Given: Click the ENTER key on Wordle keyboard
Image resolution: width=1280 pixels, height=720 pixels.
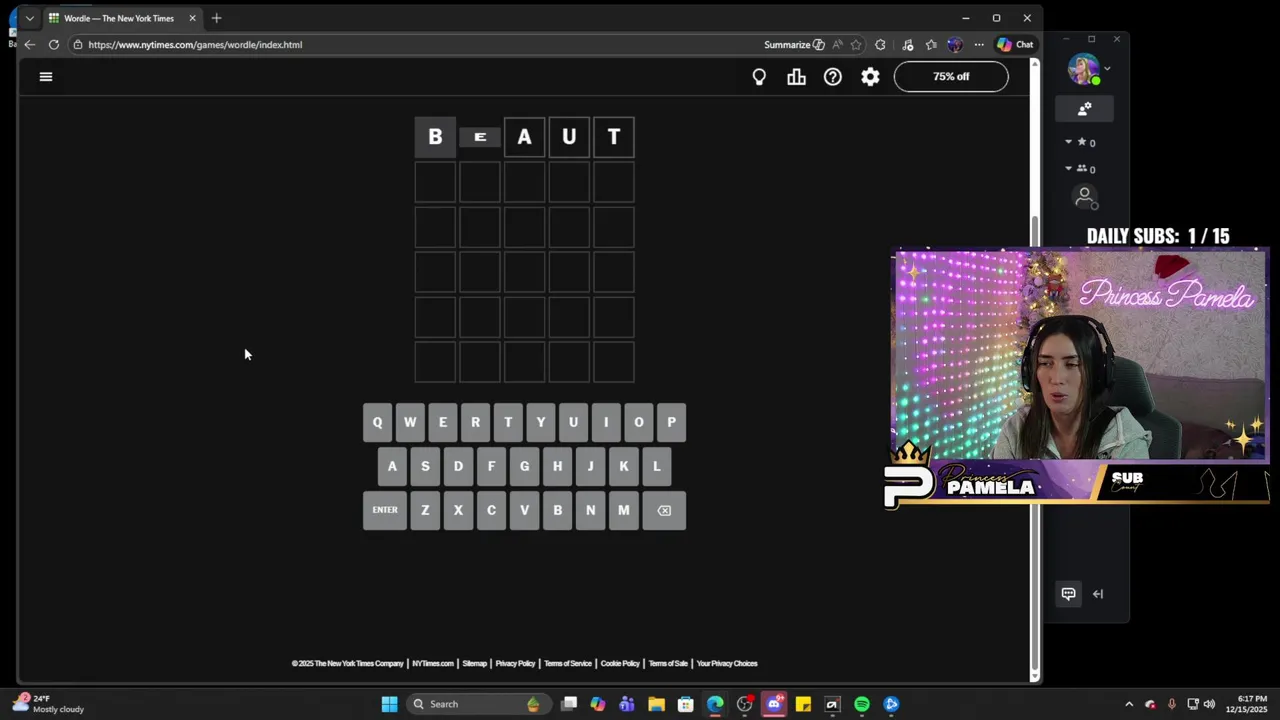Looking at the screenshot, I should click(x=385, y=510).
